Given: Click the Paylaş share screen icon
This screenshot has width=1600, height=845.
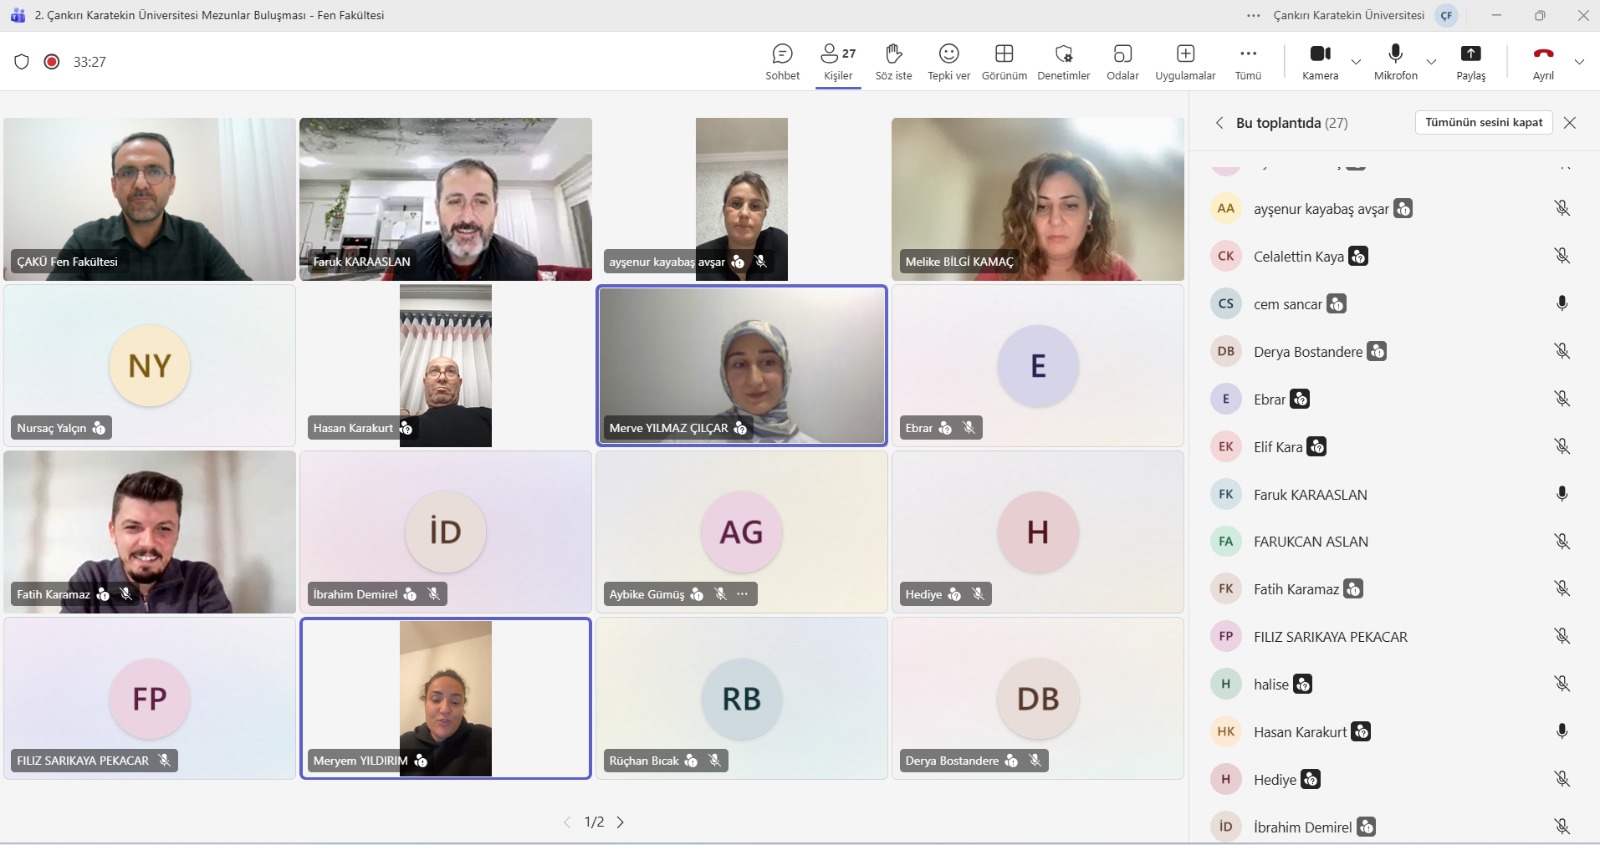Looking at the screenshot, I should (1470, 61).
